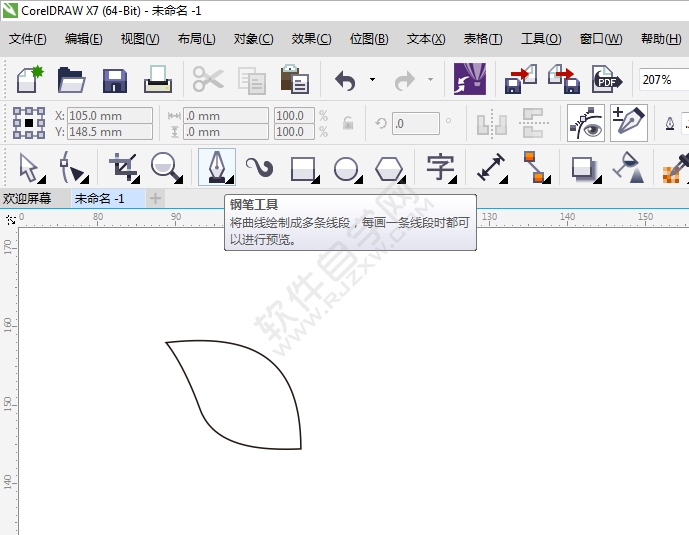
Task: Select the Zoom magnifier tool
Action: pos(167,167)
